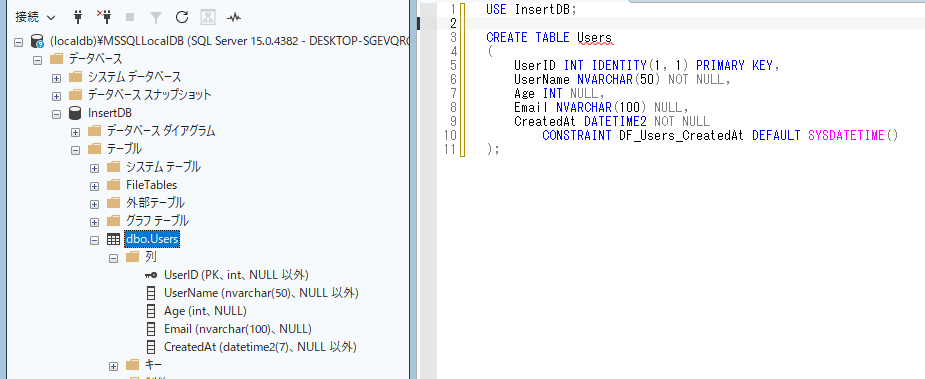Collapse the (localdb) server node
Image resolution: width=925 pixels, height=379 pixels.
18,42
